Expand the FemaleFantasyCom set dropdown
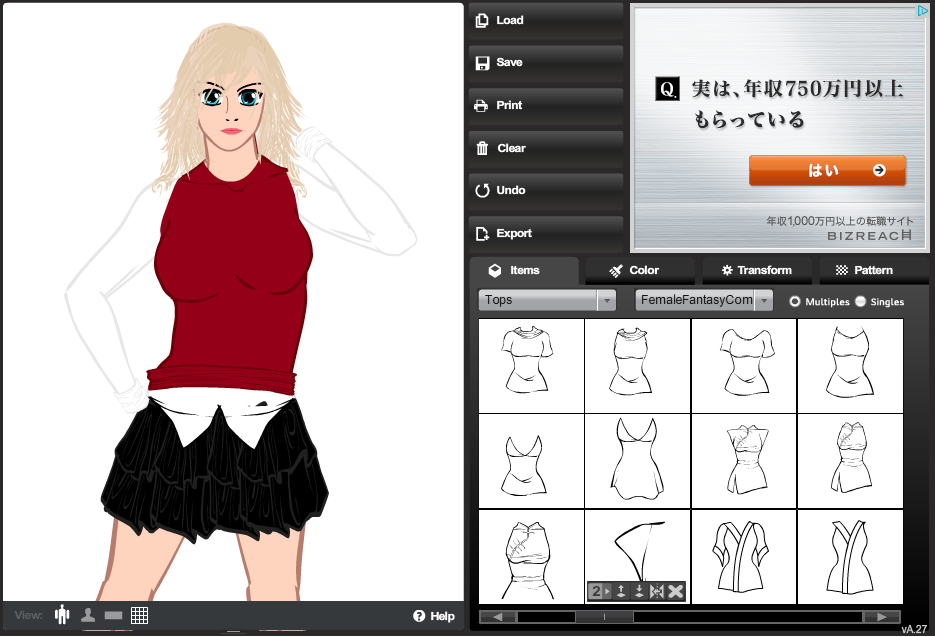The image size is (935, 637). (x=704, y=300)
